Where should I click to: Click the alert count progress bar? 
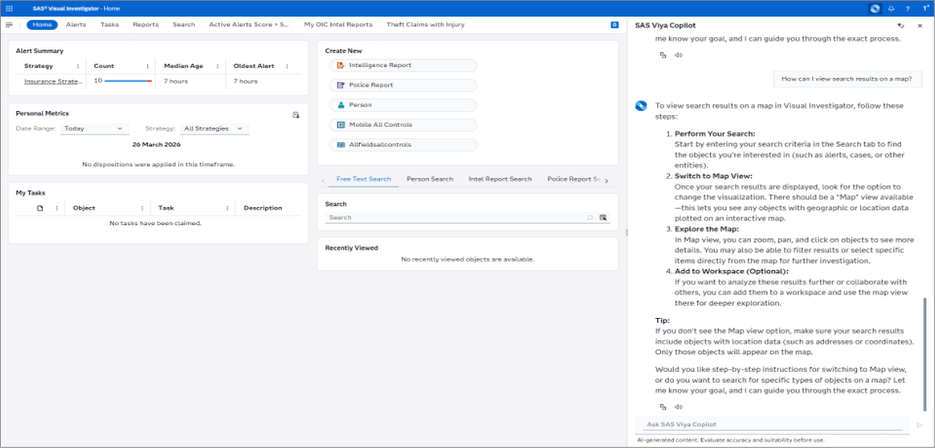[128, 81]
